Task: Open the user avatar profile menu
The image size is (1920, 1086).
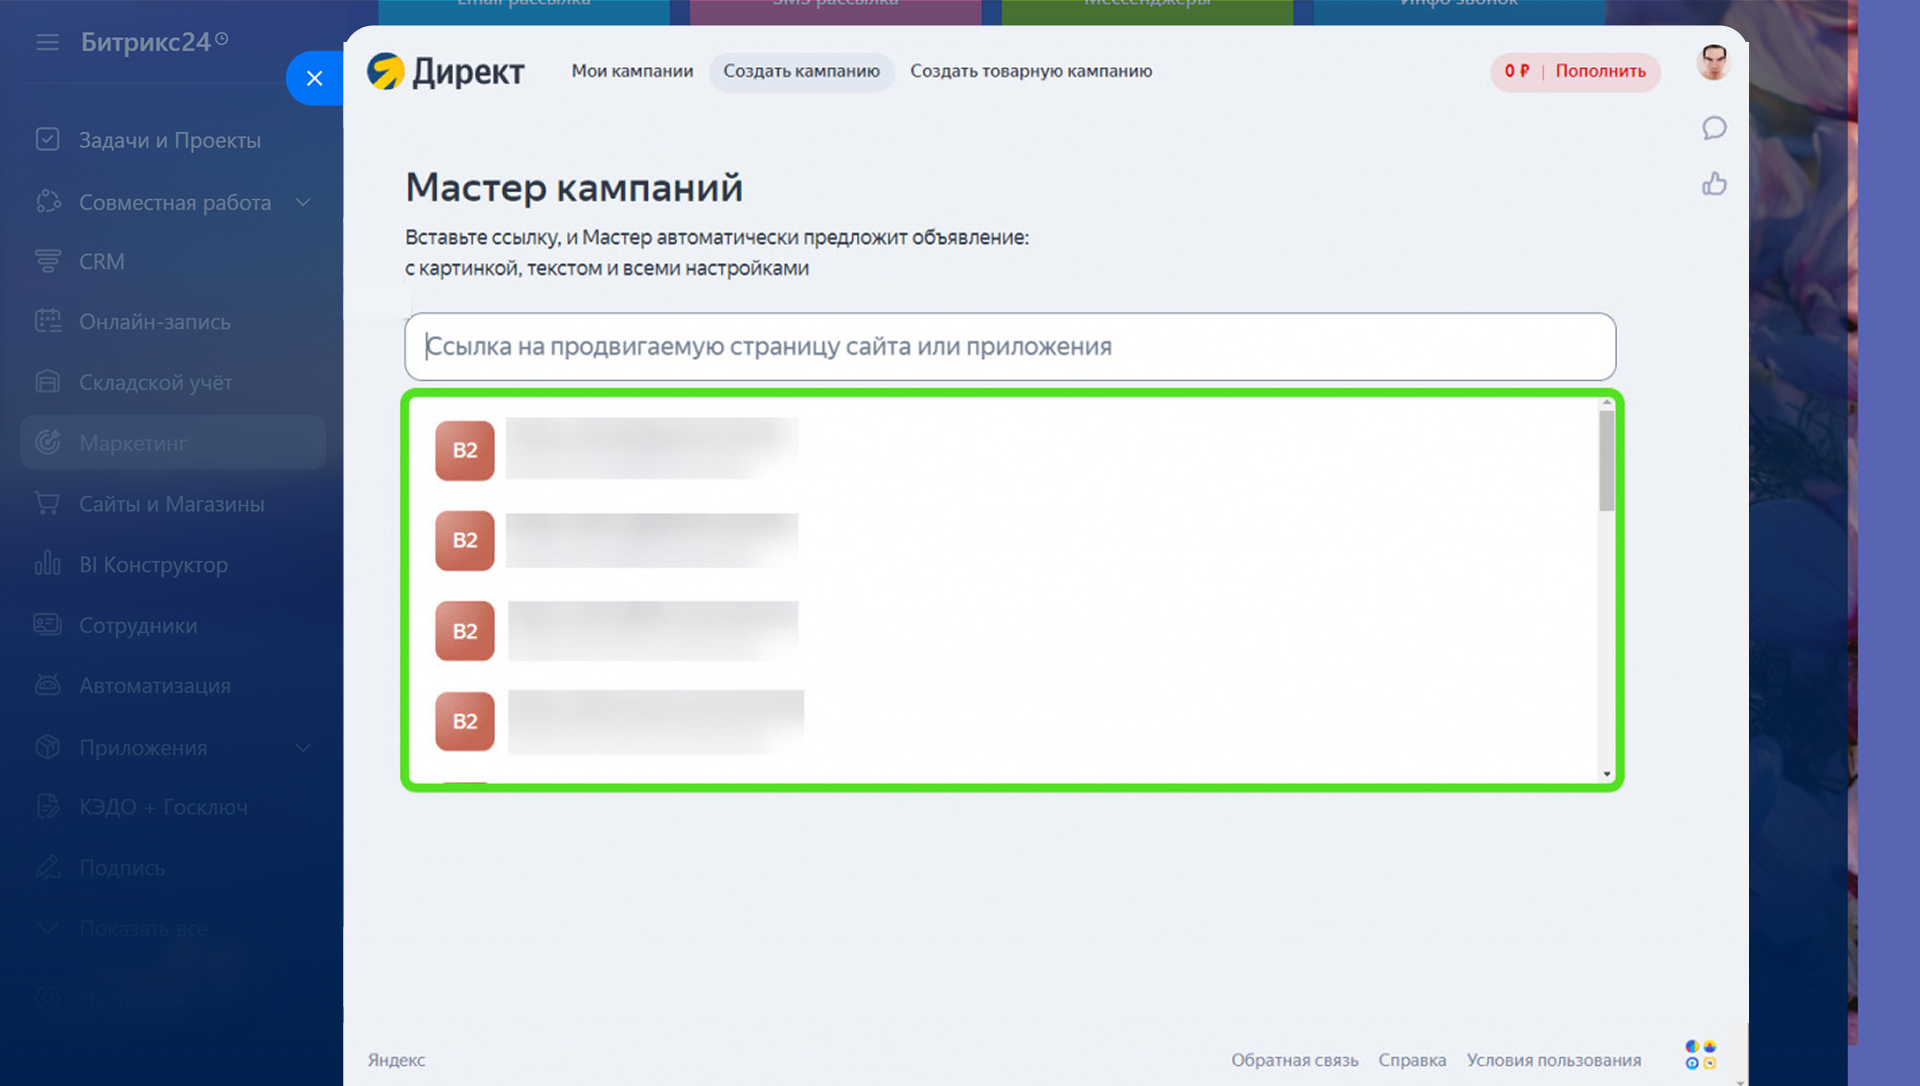Action: coord(1713,62)
